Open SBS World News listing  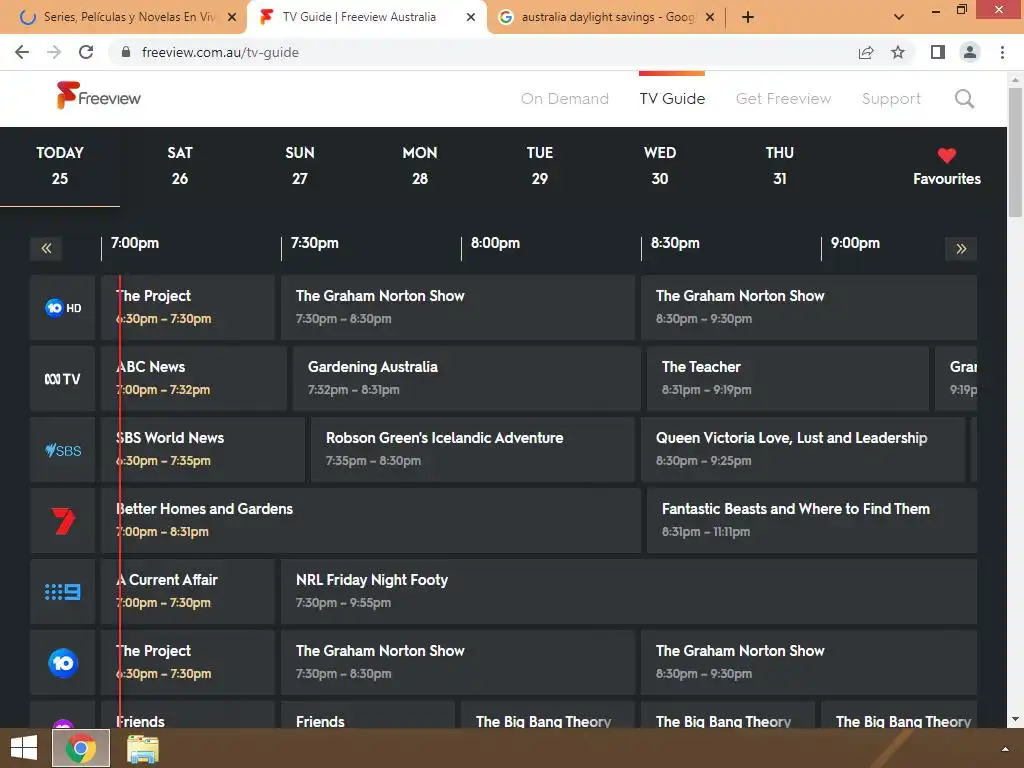pos(203,450)
